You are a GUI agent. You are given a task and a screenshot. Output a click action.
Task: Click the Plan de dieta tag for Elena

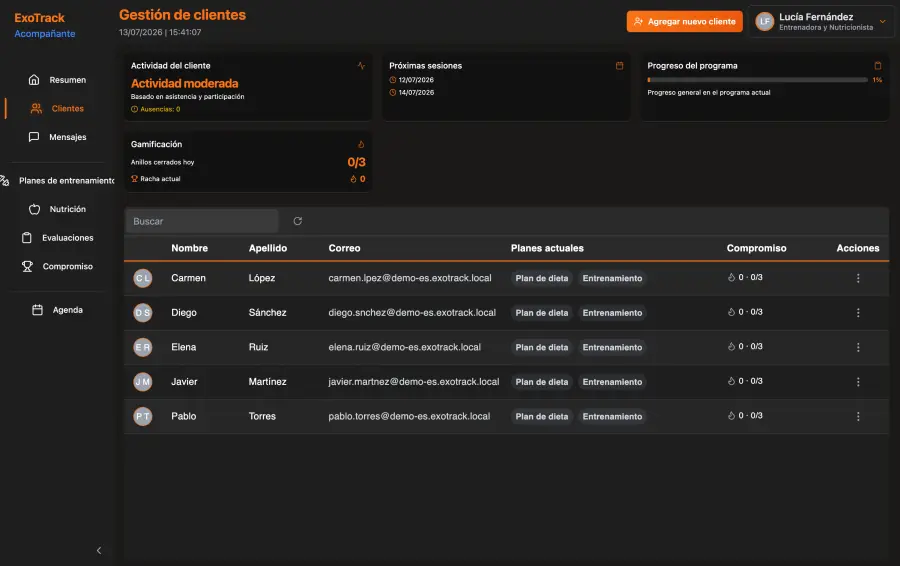[x=541, y=347]
